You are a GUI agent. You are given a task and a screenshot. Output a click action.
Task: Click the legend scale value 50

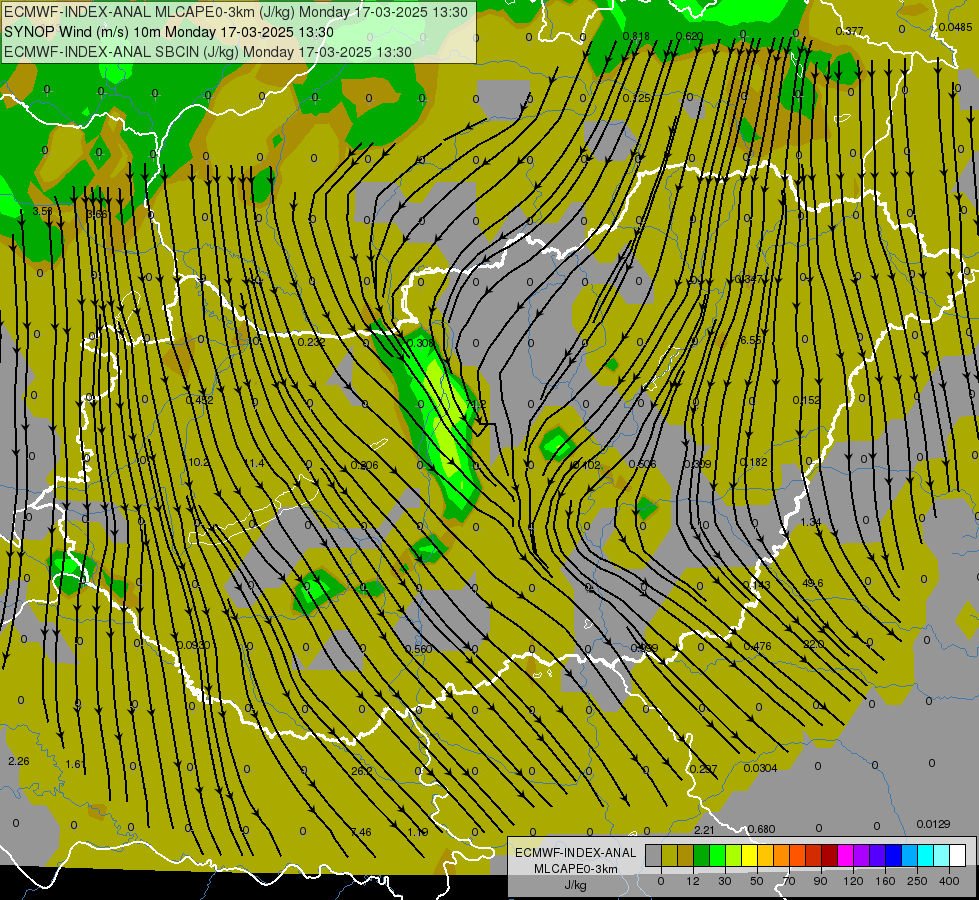[757, 881]
